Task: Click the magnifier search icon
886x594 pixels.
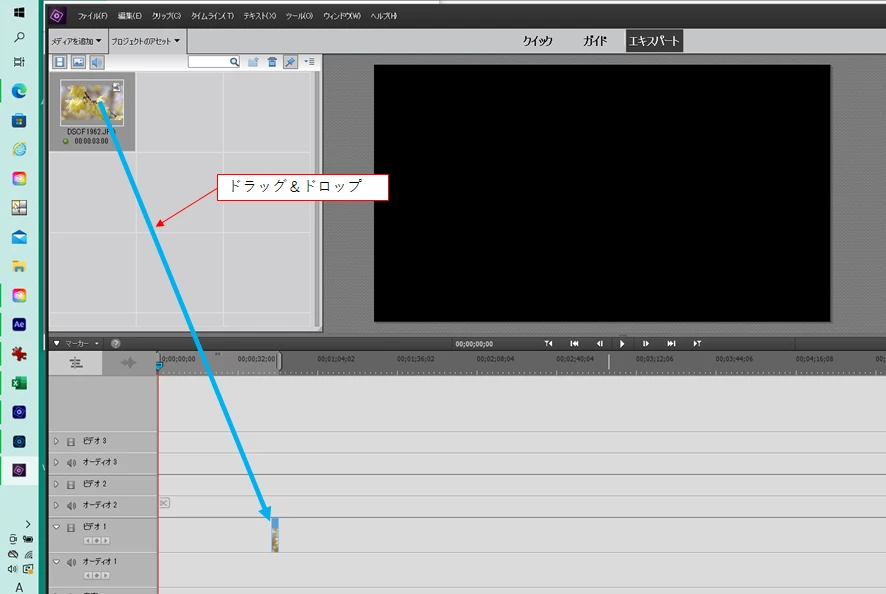Action: [234, 62]
